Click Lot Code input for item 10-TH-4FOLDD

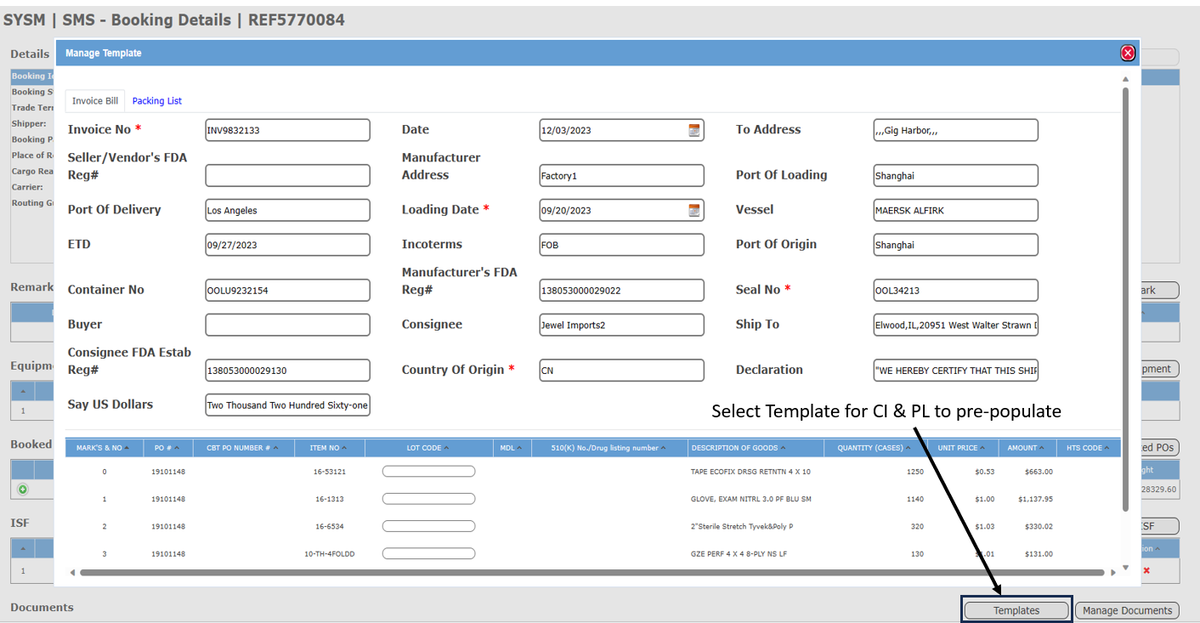click(x=428, y=553)
